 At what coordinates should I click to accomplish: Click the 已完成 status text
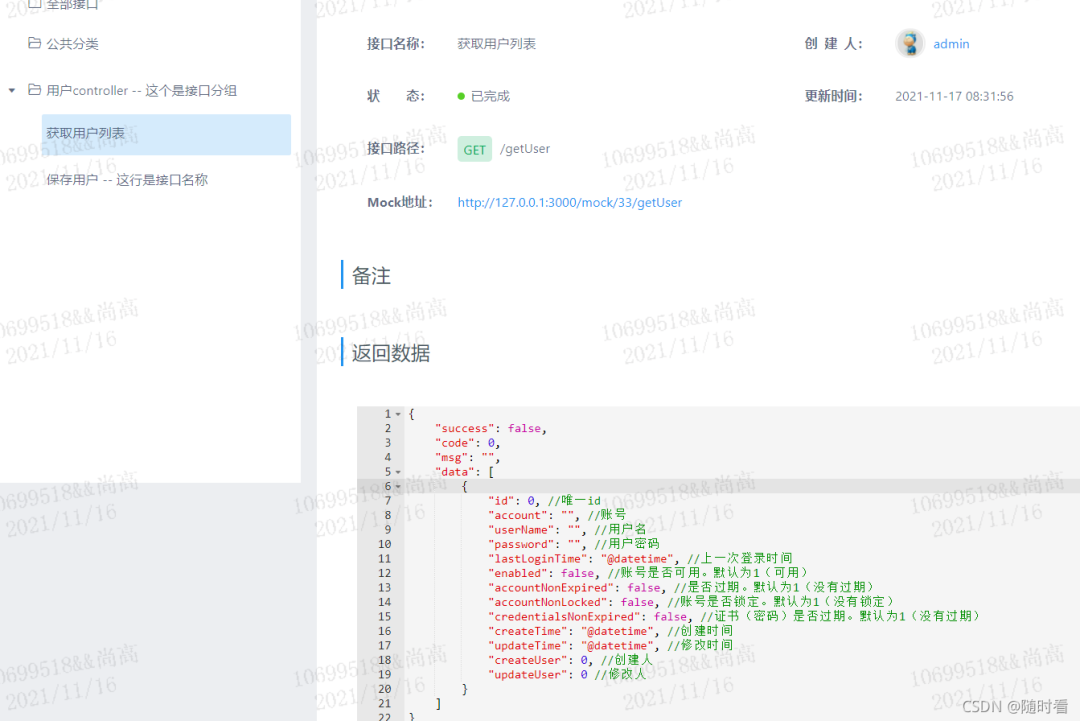[x=490, y=96]
